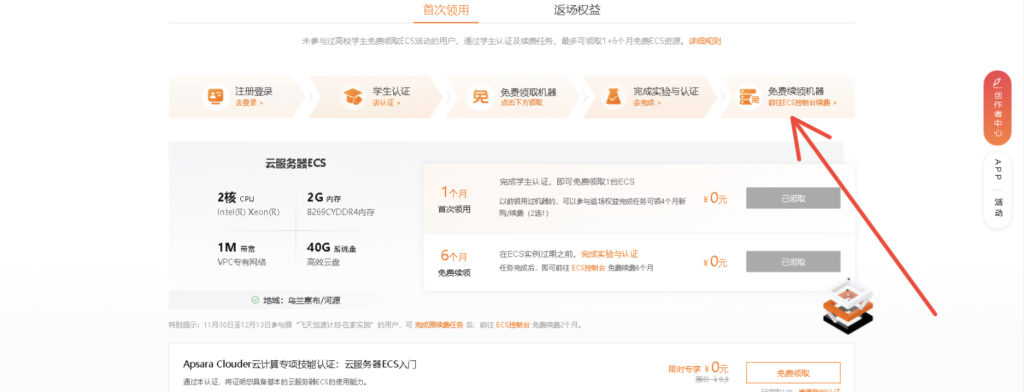Click the 40G 系统盘 spec text
The height and width of the screenshot is (392, 1024).
coord(332,248)
